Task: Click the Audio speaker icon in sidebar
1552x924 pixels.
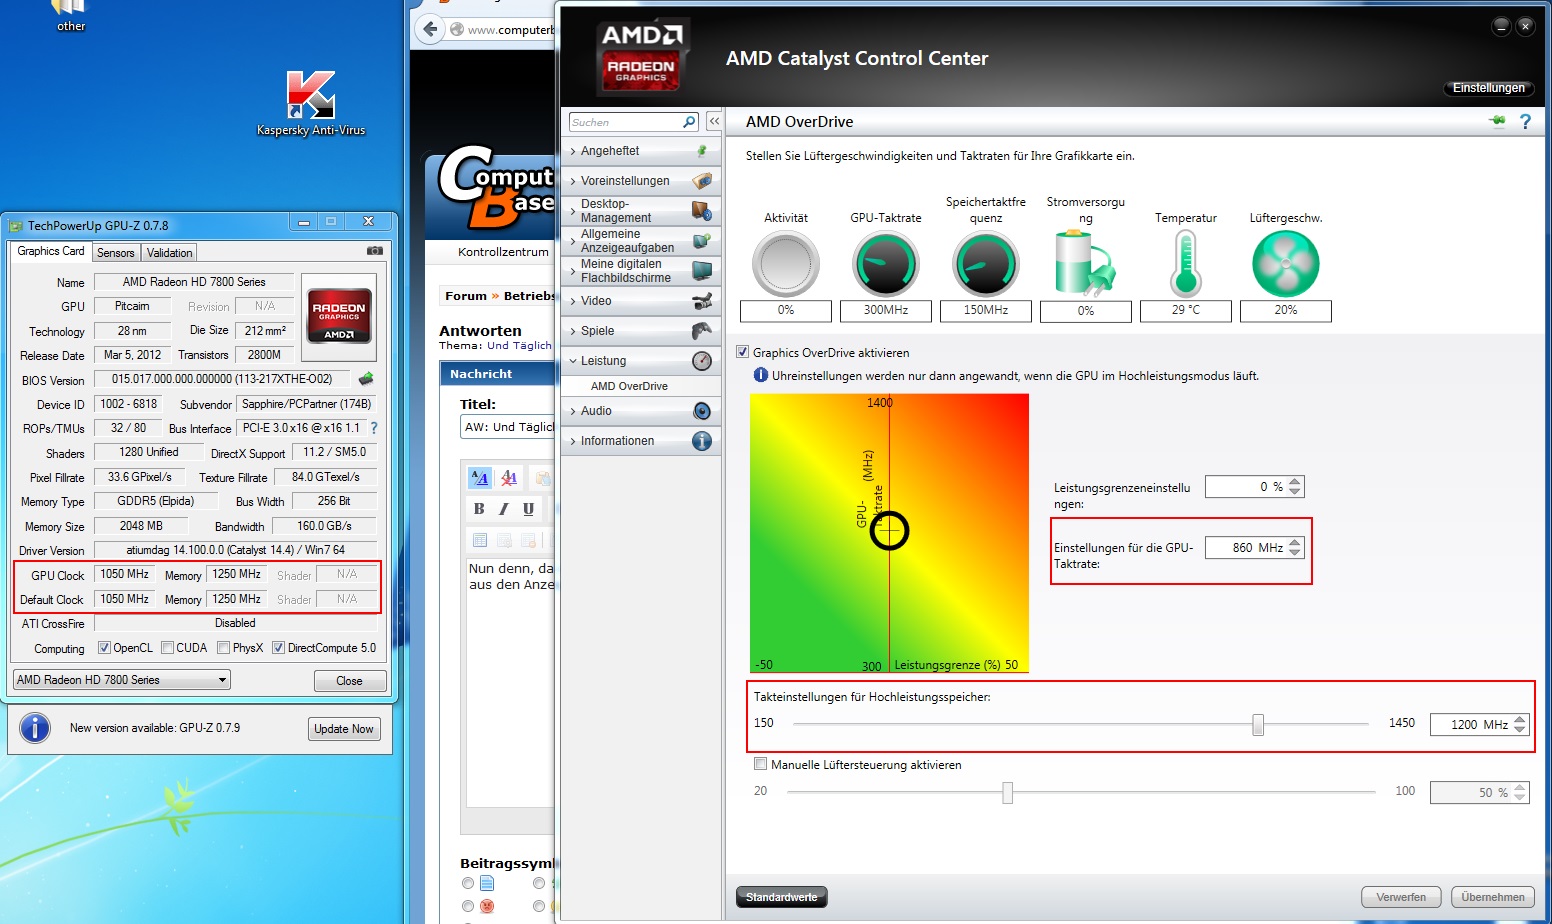Action: click(702, 411)
